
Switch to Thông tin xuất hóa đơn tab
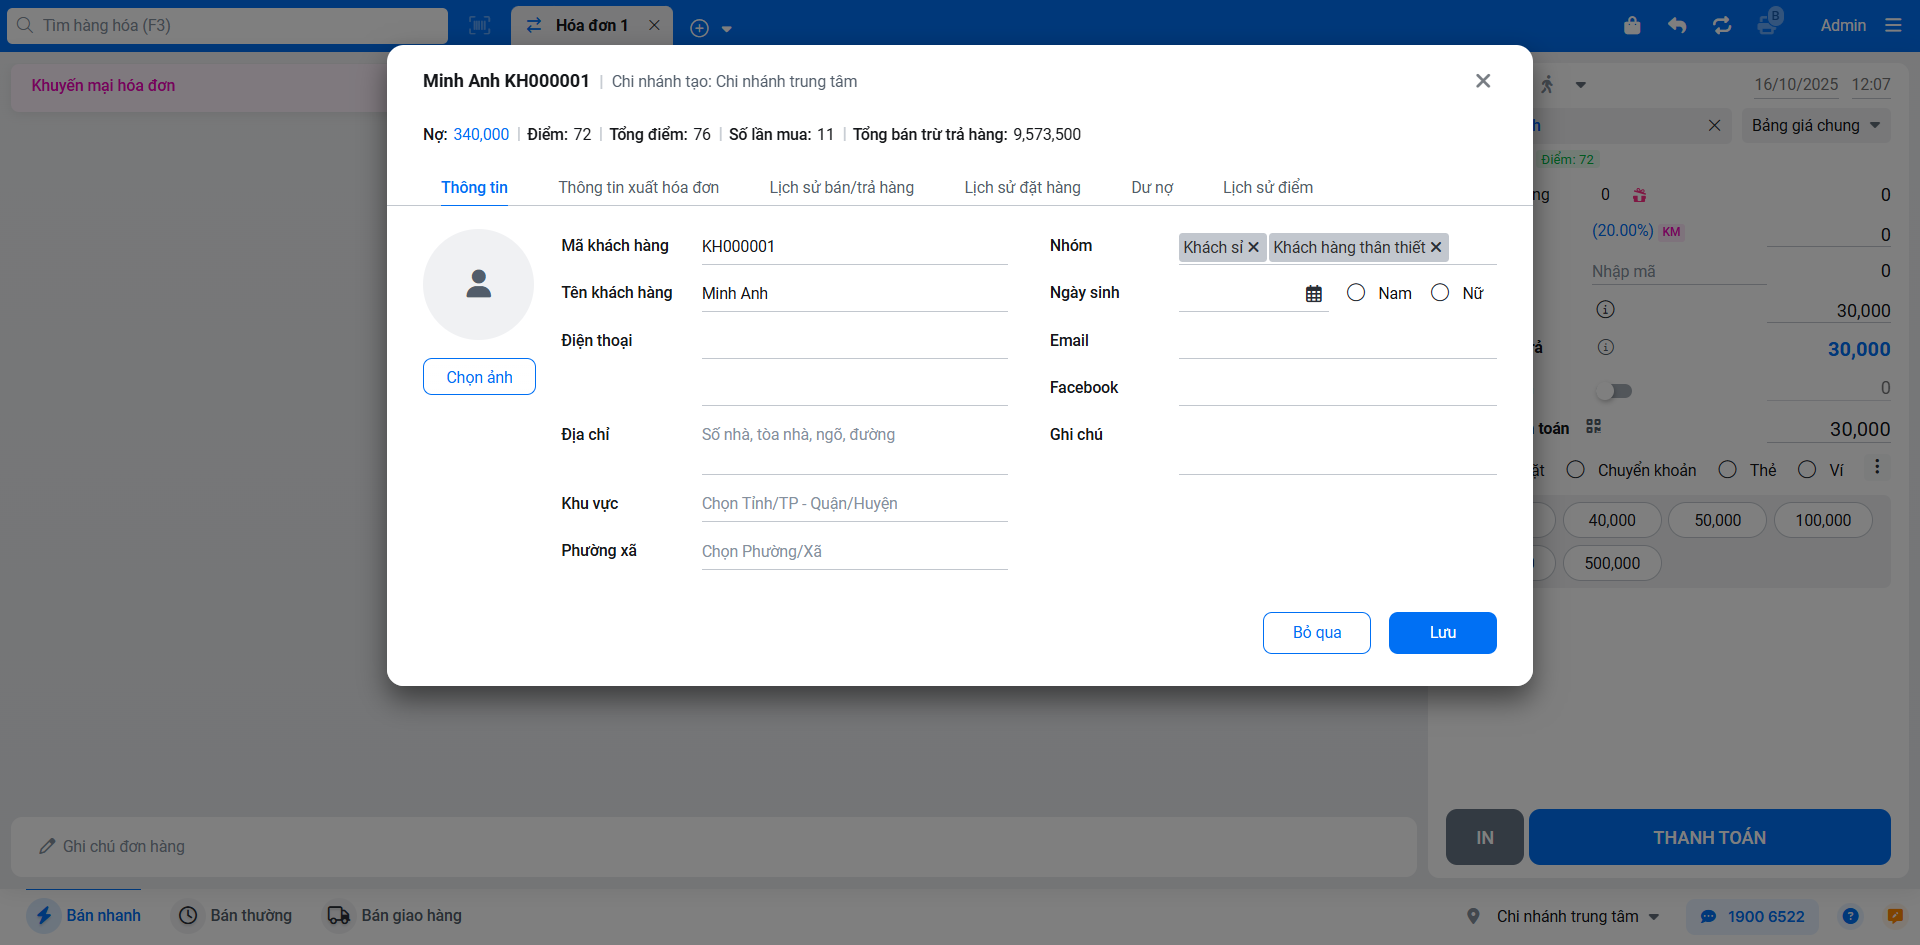pyautogui.click(x=638, y=187)
